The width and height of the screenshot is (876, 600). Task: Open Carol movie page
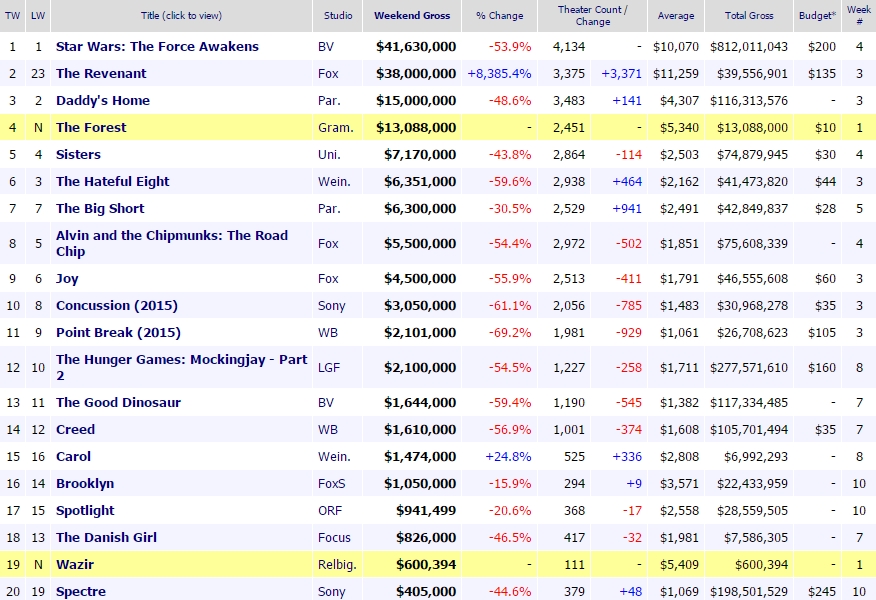(73, 456)
